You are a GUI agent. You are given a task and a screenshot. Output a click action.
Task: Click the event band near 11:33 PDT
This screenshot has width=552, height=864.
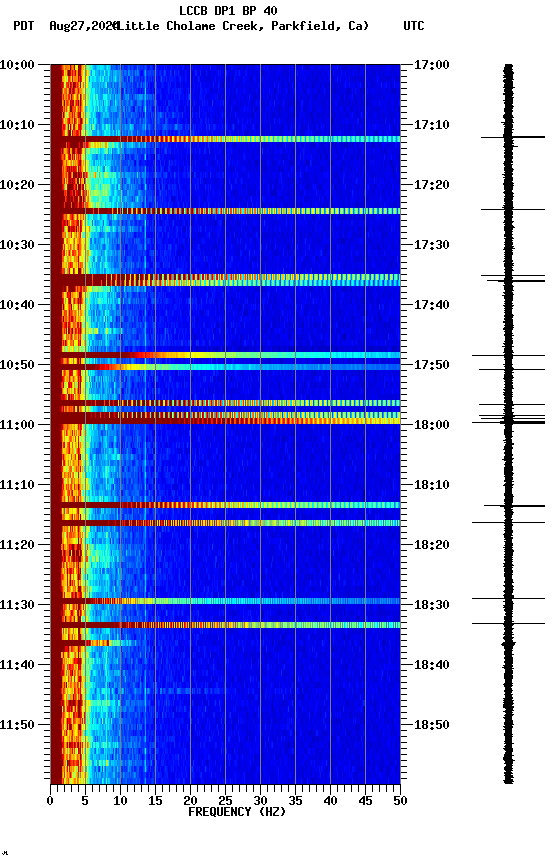tap(225, 625)
